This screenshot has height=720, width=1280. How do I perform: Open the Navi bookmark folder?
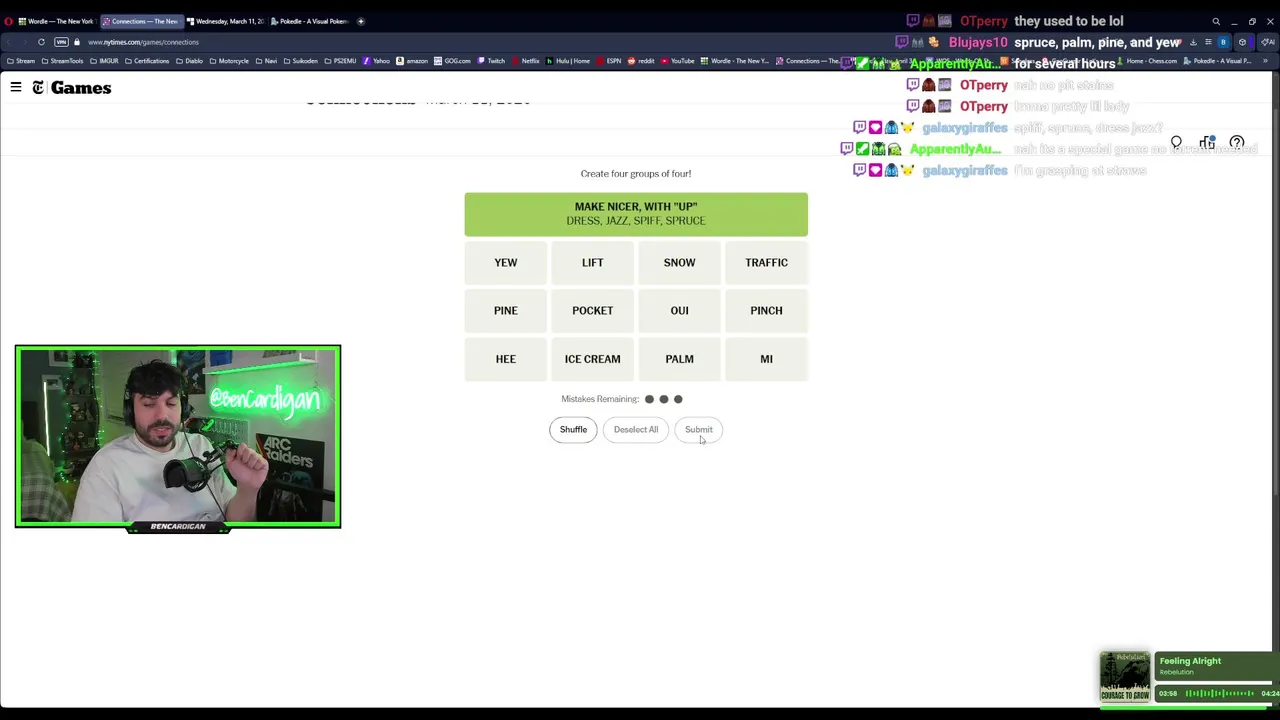pyautogui.click(x=266, y=61)
